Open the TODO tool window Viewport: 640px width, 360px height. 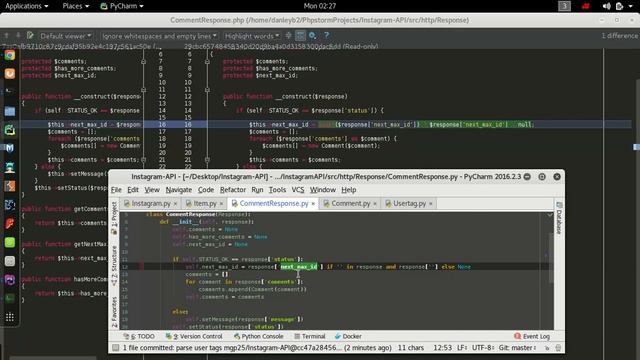click(139, 336)
